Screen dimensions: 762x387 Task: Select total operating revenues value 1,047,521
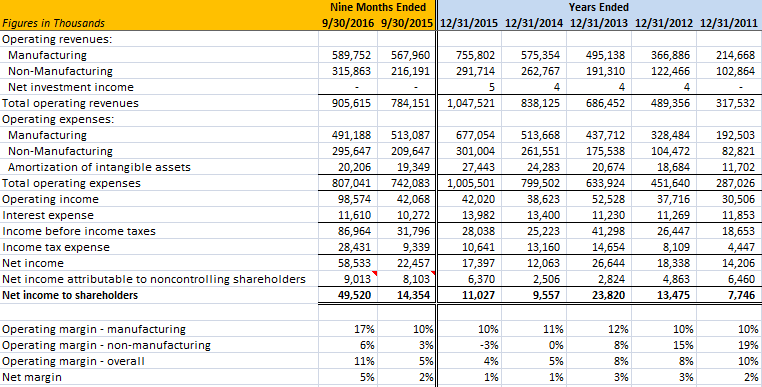tap(471, 103)
